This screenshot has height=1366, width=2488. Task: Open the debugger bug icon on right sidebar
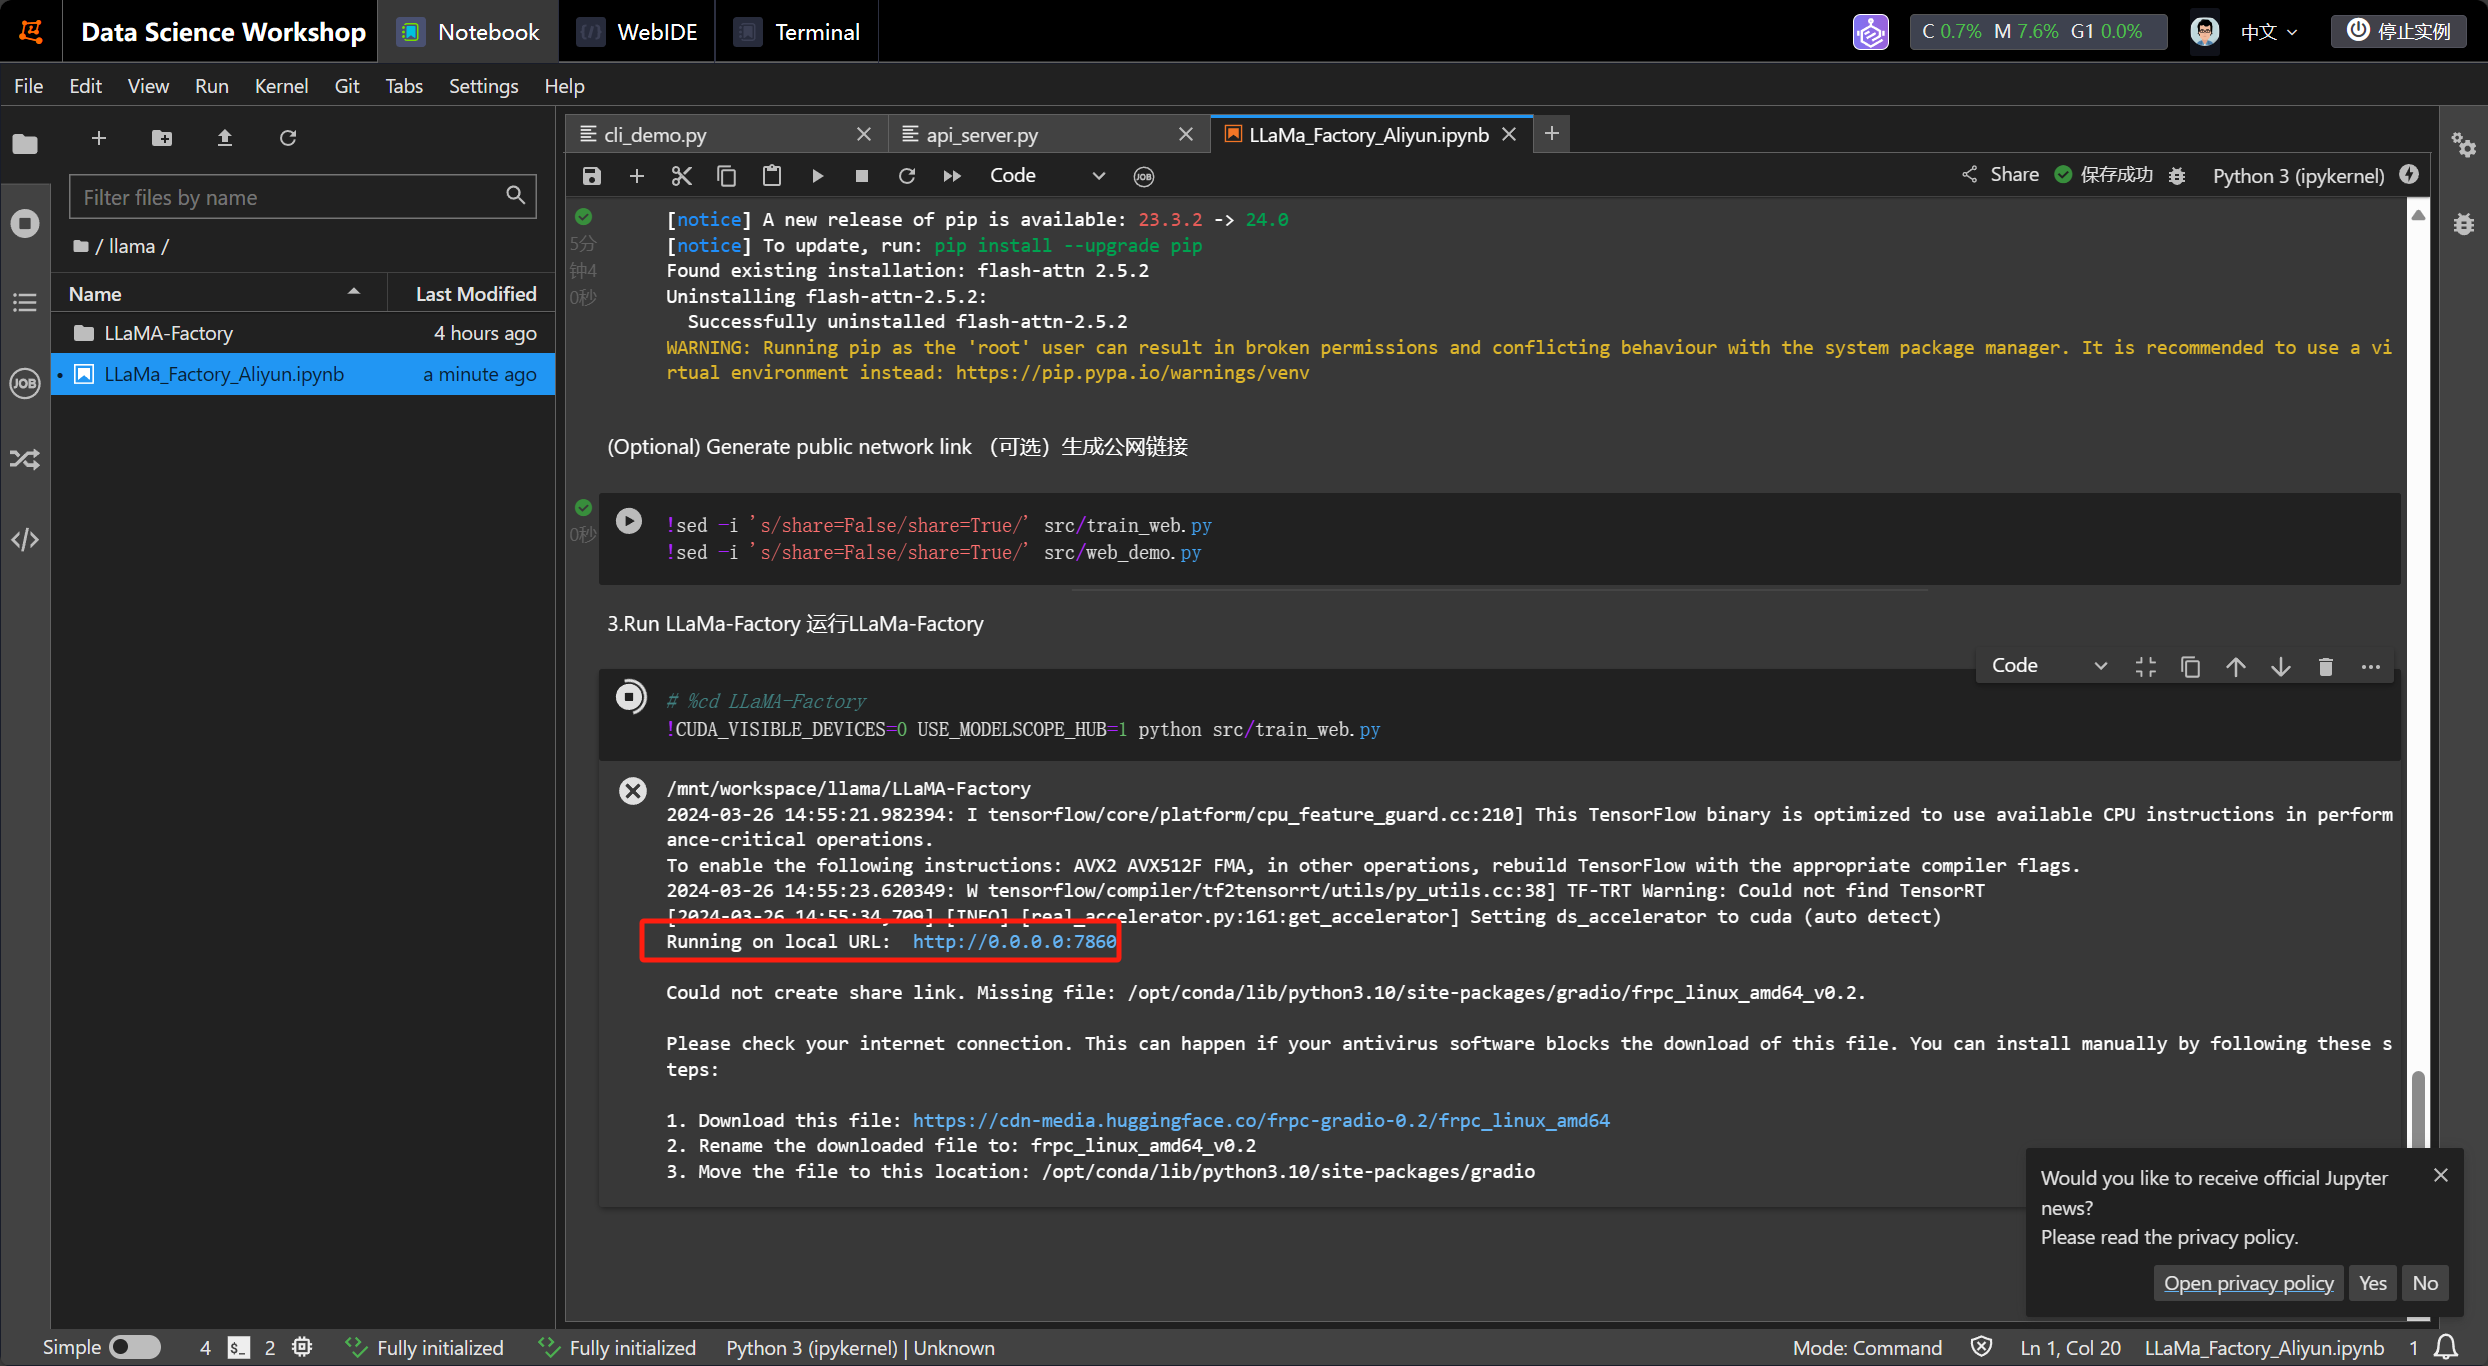click(2464, 224)
